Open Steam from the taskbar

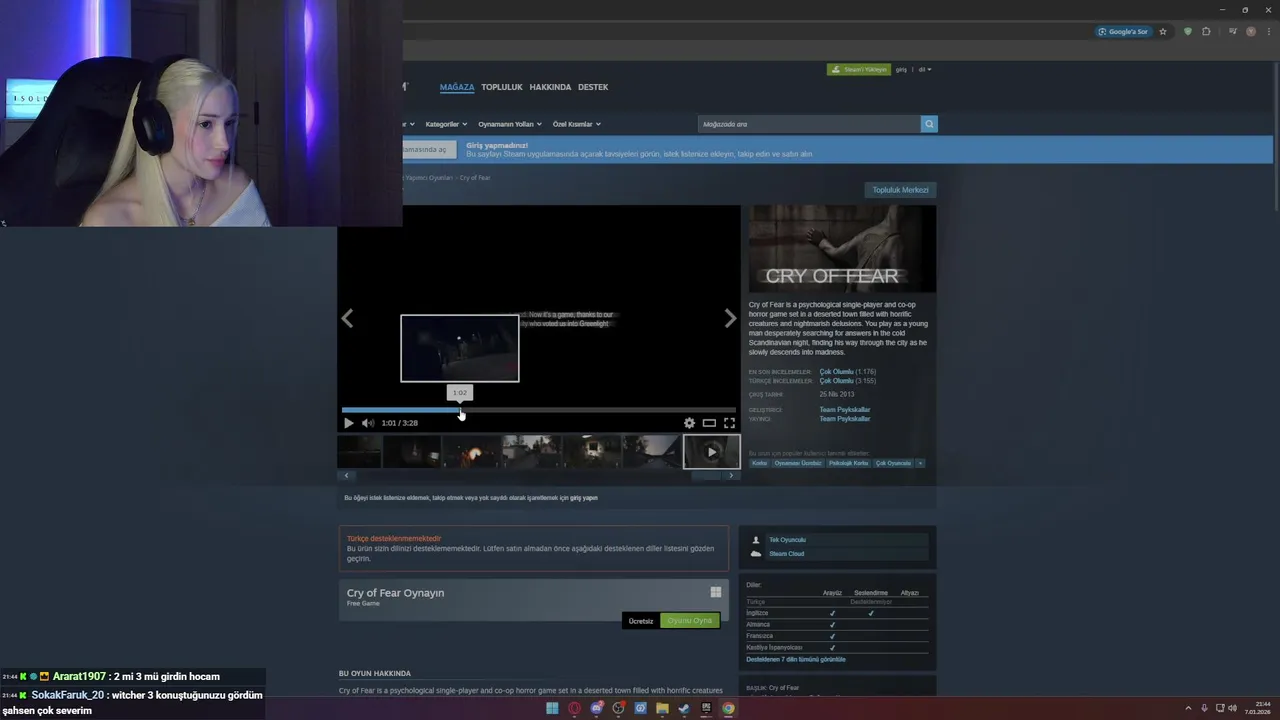[684, 708]
